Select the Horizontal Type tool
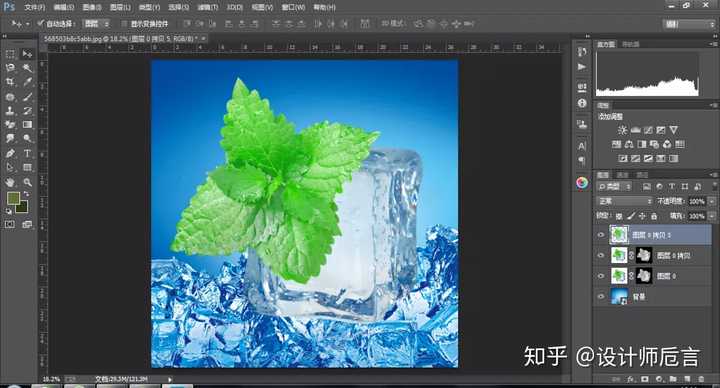 pyautogui.click(x=28, y=153)
